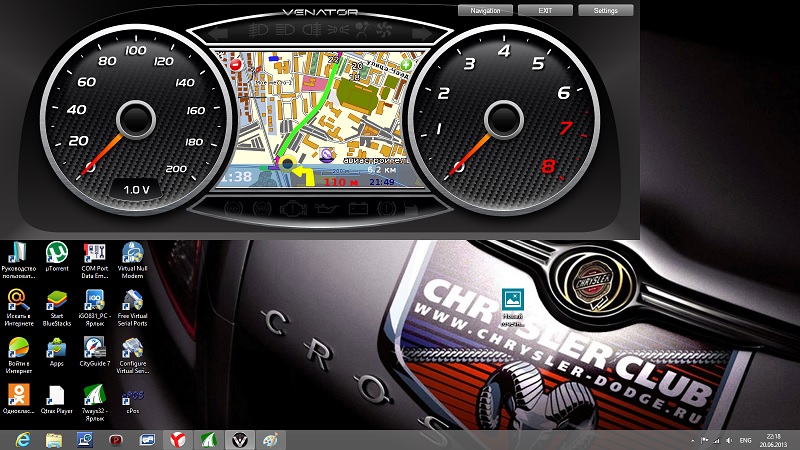Screen dimensions: 800x450
Task: Open the Одноклассники desktop shortcut
Action: coord(19,398)
